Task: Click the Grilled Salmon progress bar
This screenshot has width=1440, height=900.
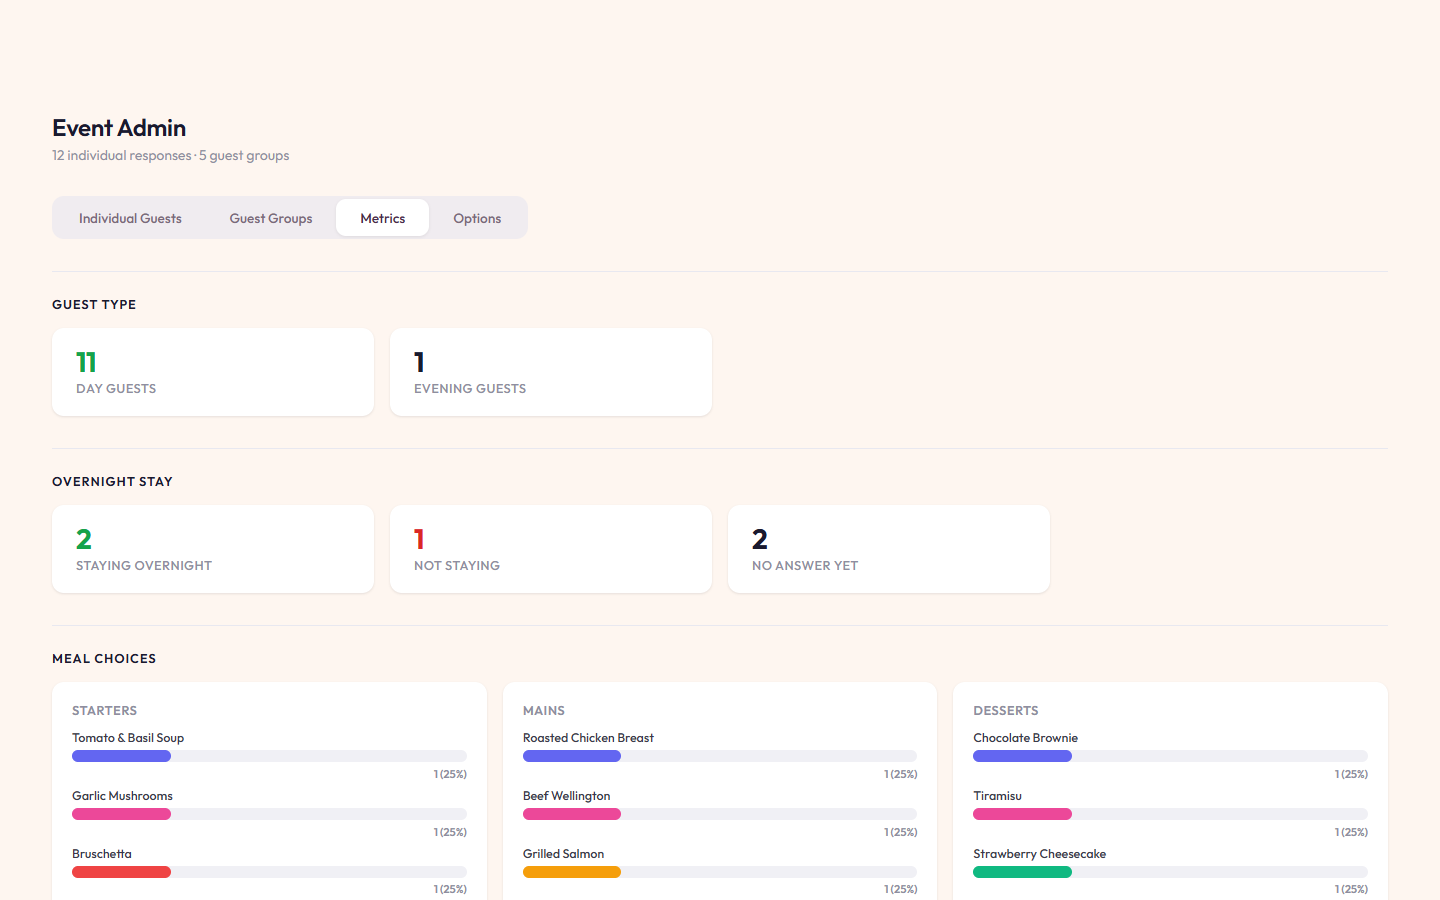Action: 720,872
